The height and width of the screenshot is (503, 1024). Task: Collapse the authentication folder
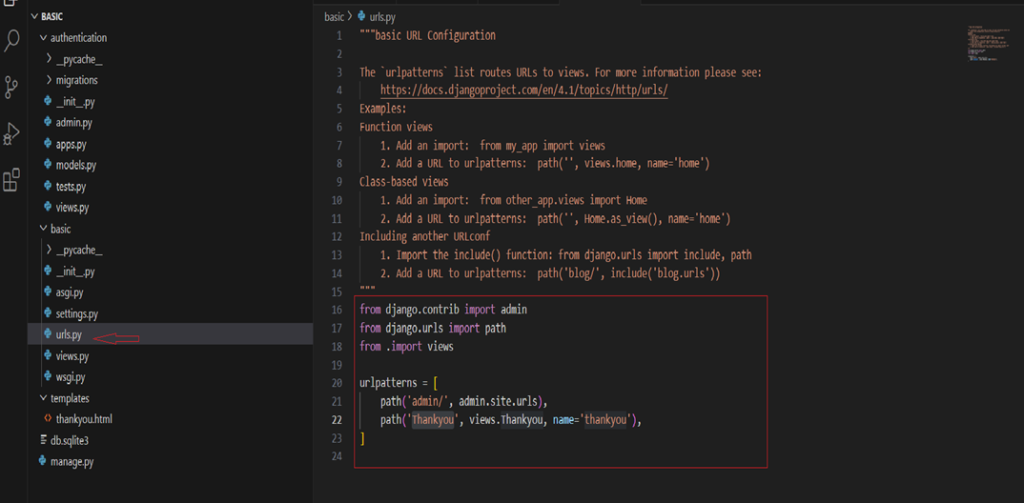coord(42,38)
